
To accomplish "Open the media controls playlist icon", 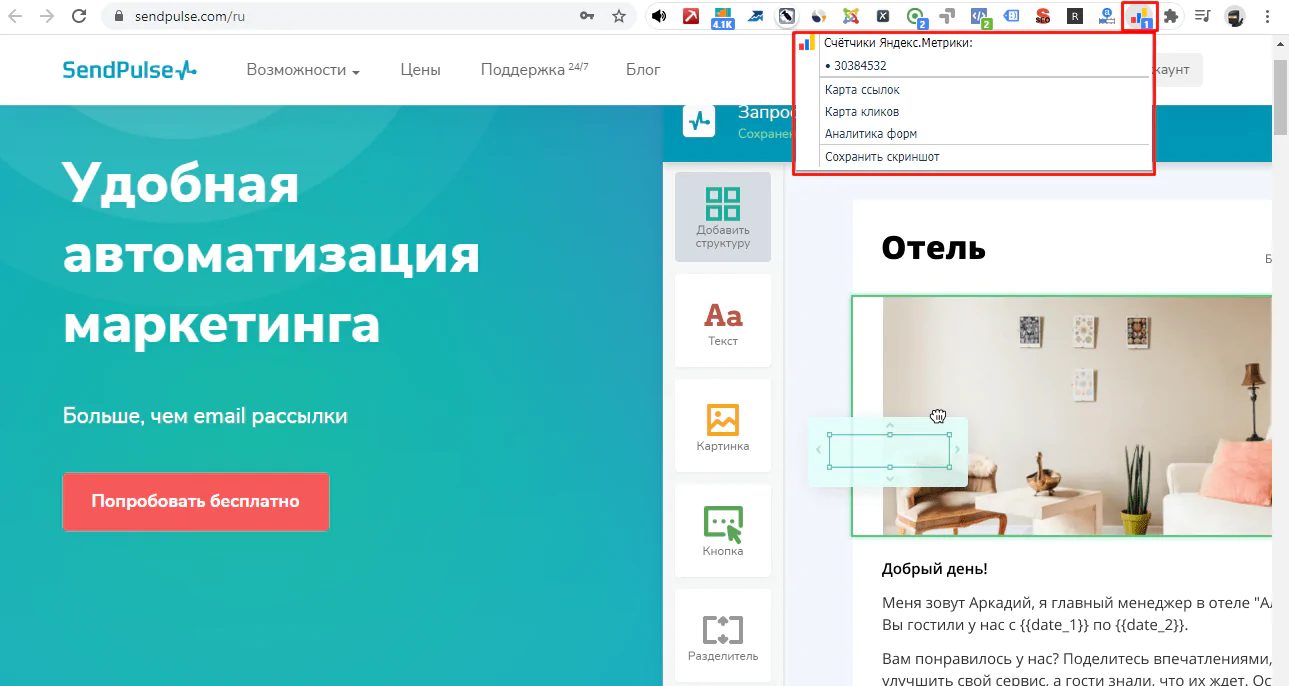I will (x=1203, y=16).
